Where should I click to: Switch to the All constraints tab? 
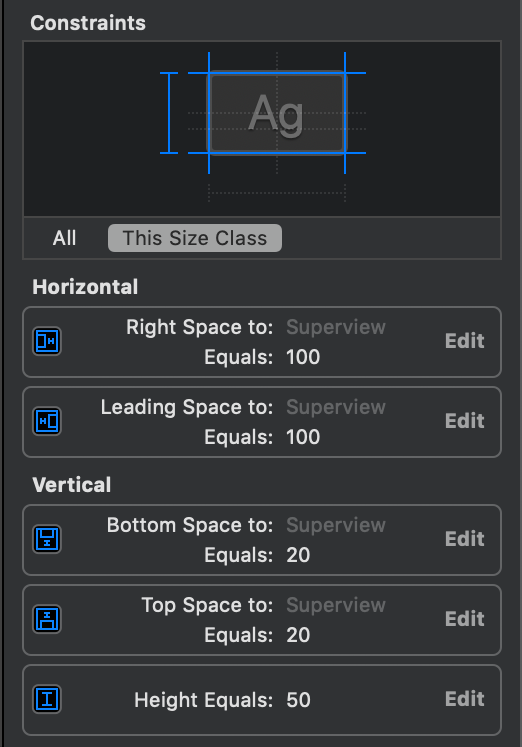(64, 238)
